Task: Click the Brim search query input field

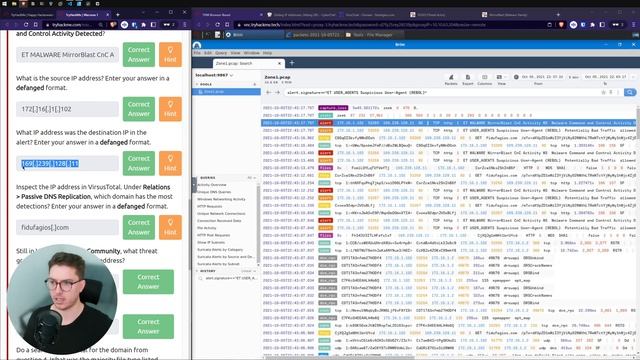Action: [x=441, y=93]
